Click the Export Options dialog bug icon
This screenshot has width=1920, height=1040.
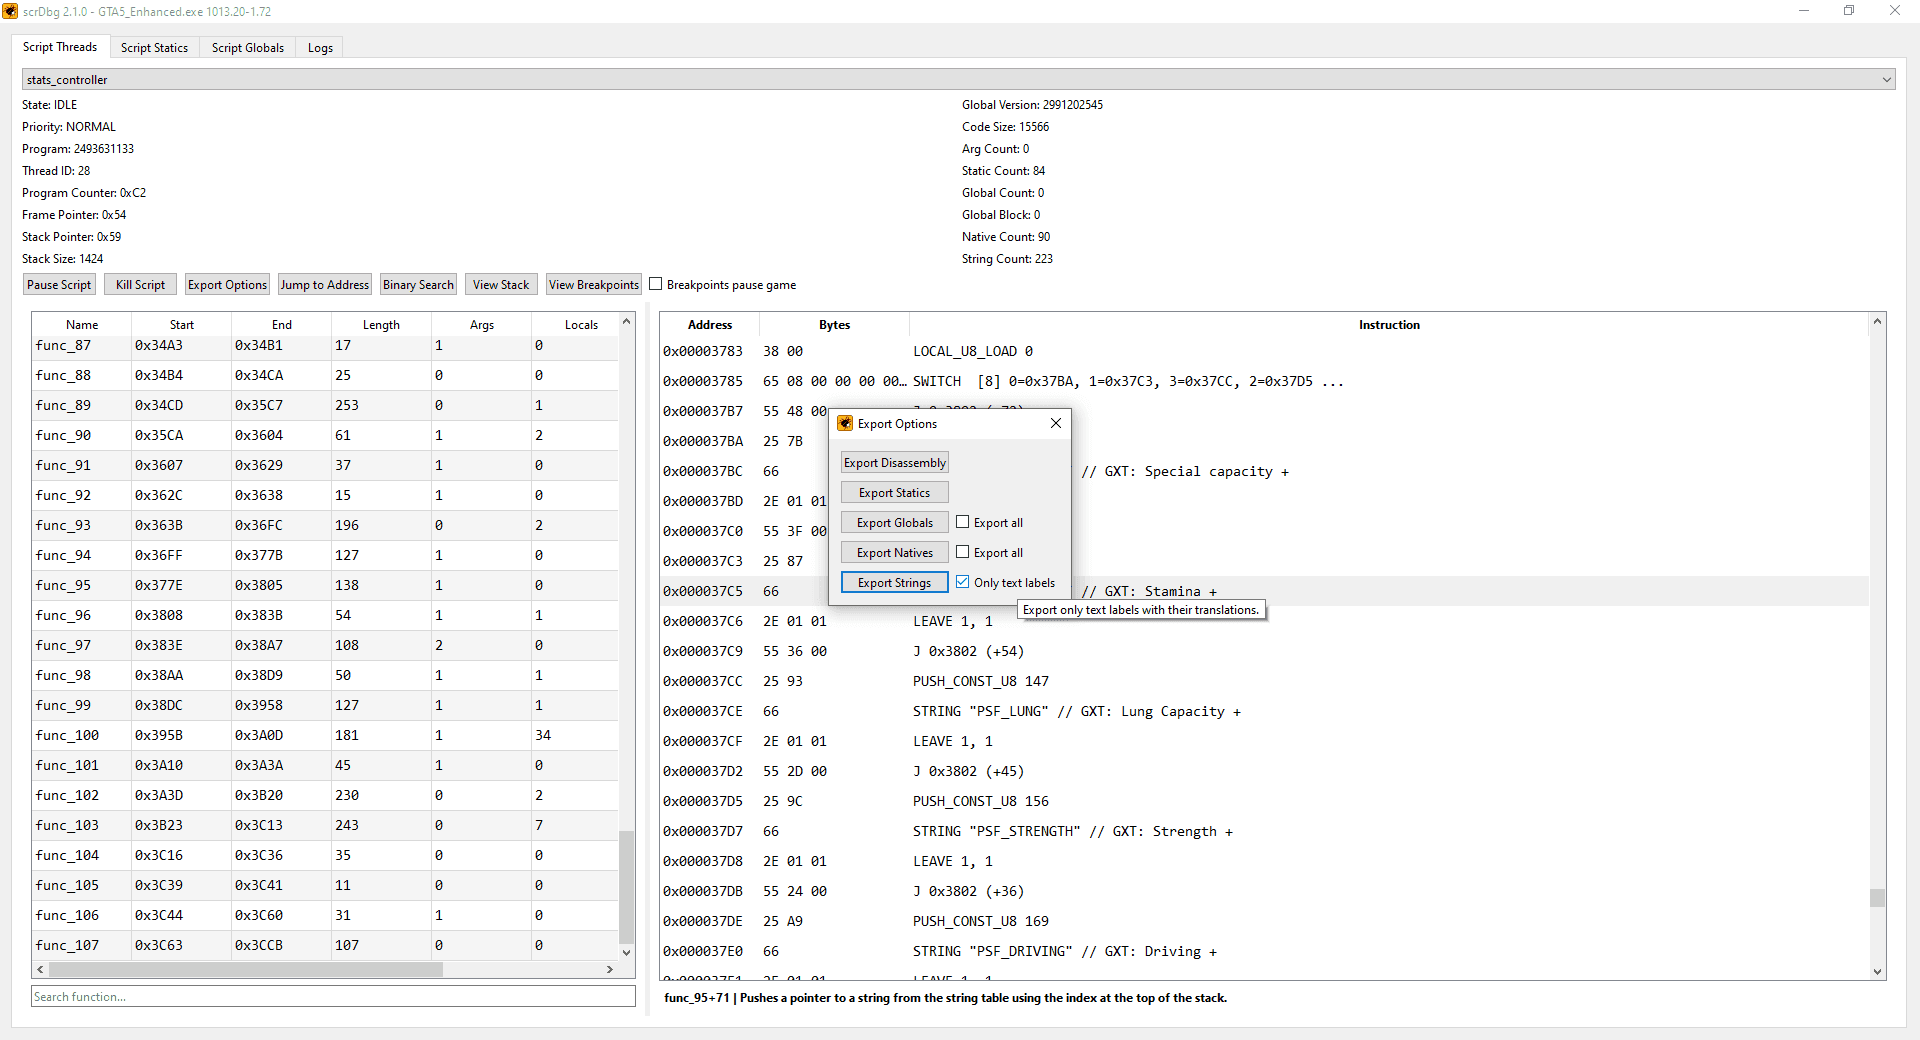coord(845,423)
